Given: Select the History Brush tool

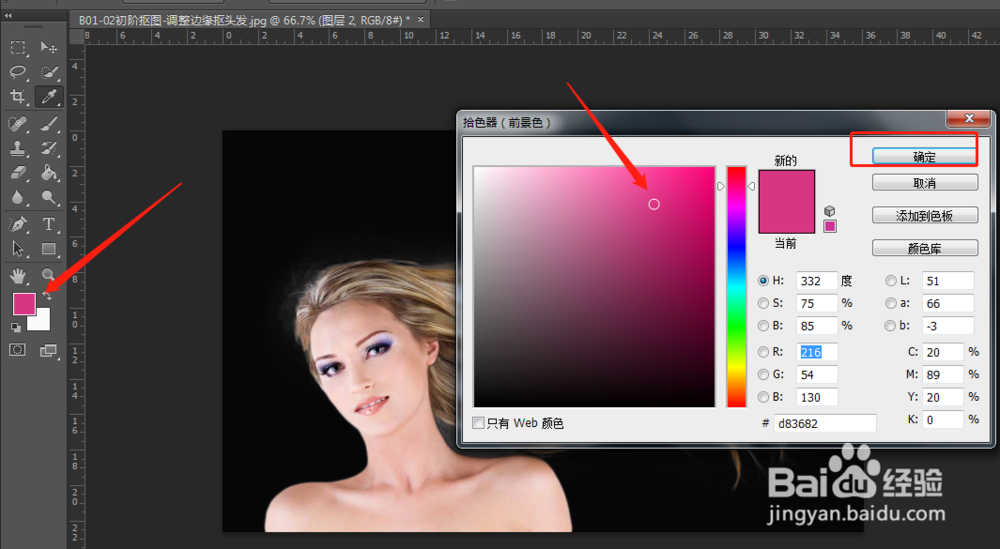Looking at the screenshot, I should click(x=48, y=148).
